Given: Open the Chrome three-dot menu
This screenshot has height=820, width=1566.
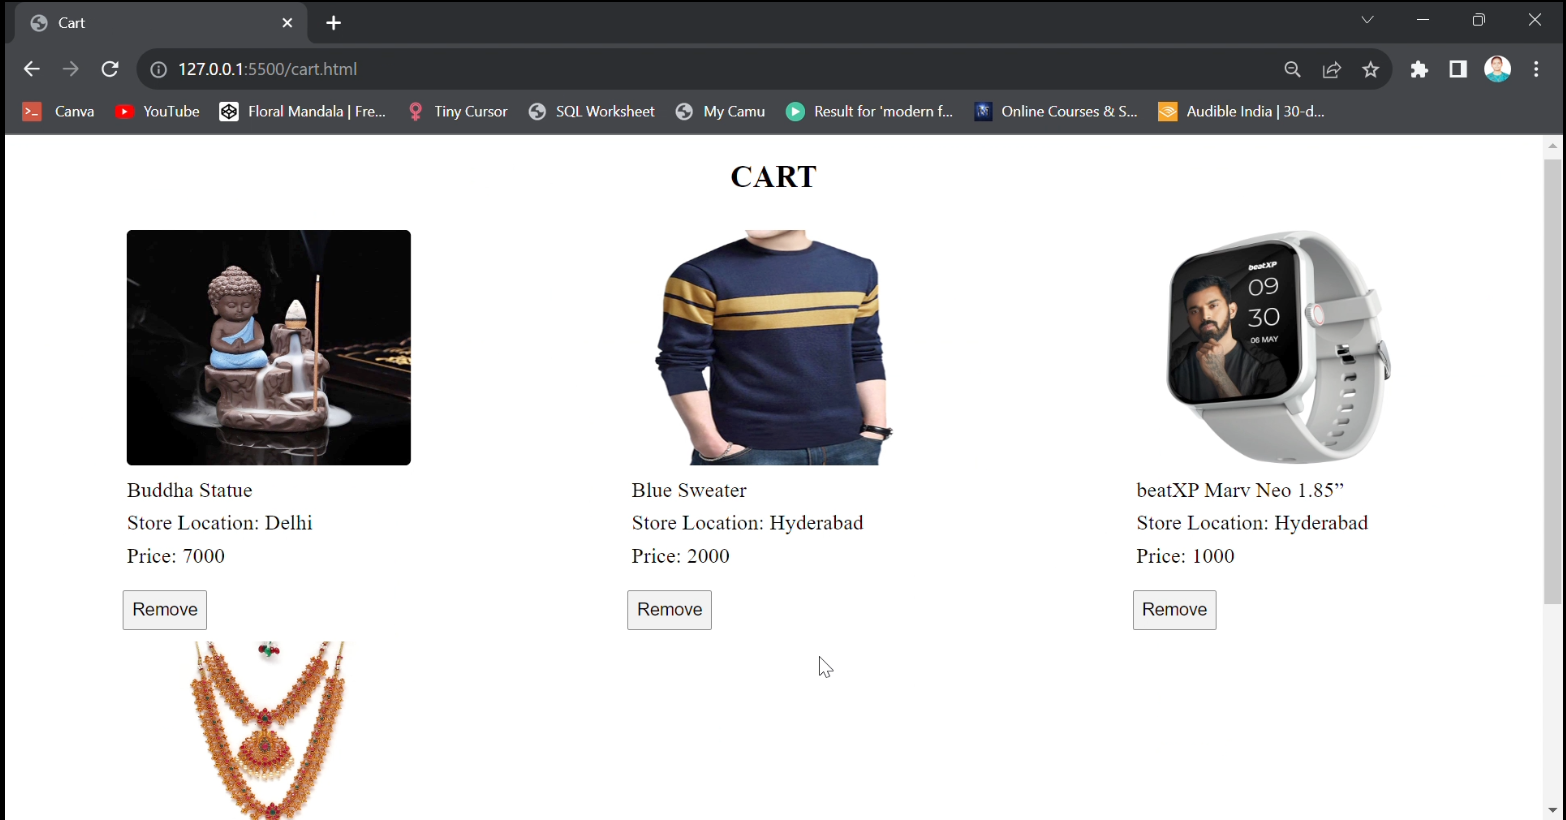Looking at the screenshot, I should [x=1537, y=69].
